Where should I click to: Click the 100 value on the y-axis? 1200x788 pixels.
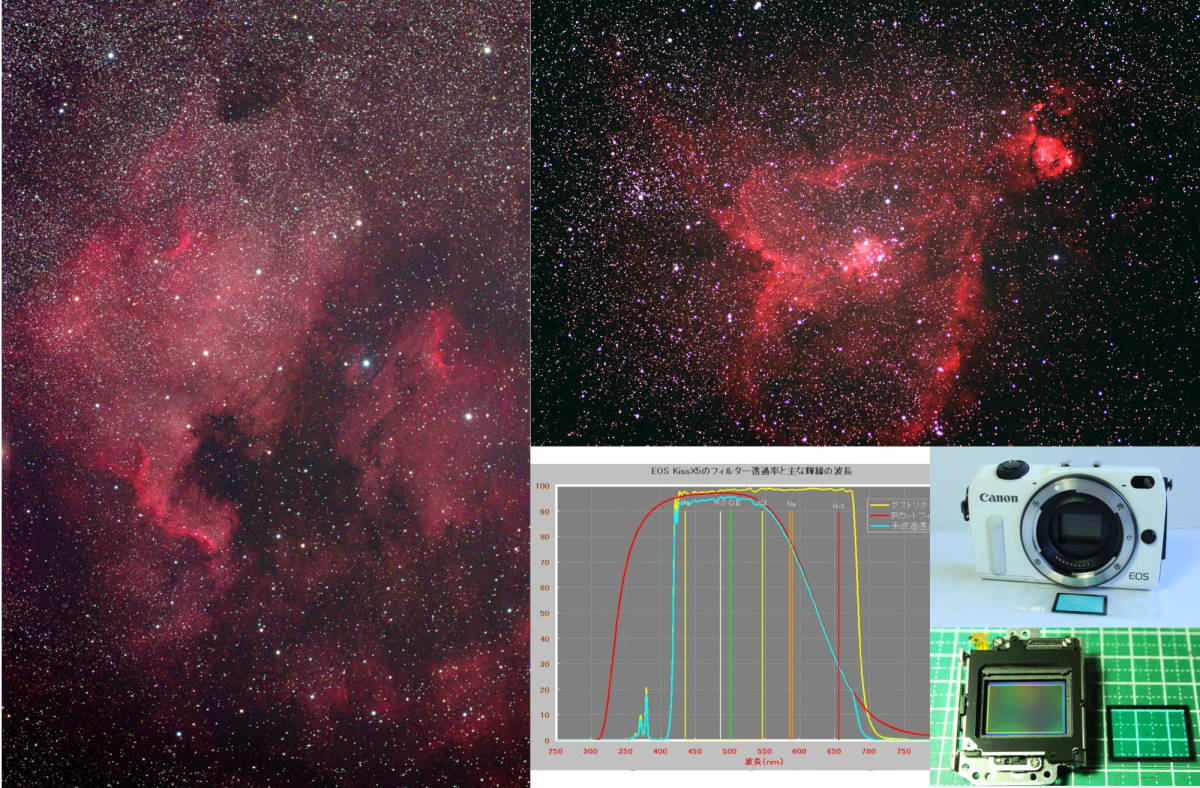[544, 487]
